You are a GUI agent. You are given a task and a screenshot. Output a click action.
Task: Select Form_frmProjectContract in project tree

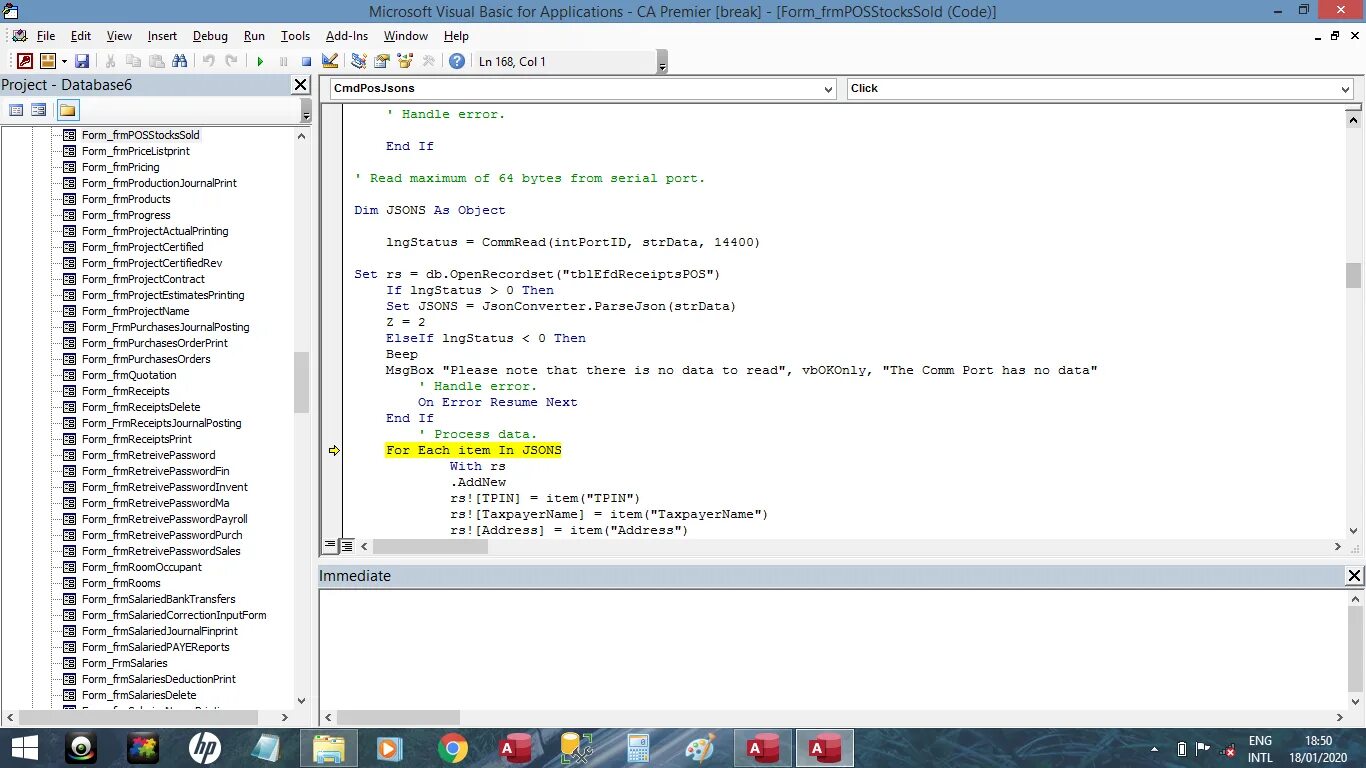point(143,279)
